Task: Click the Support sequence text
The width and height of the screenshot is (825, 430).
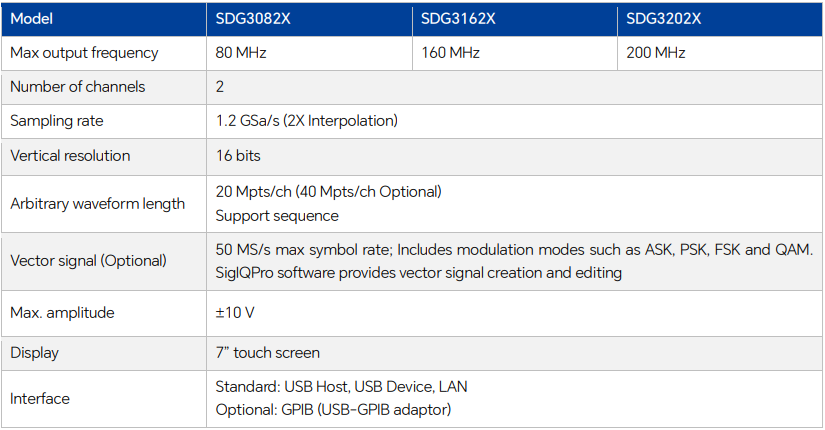Action: (x=277, y=216)
